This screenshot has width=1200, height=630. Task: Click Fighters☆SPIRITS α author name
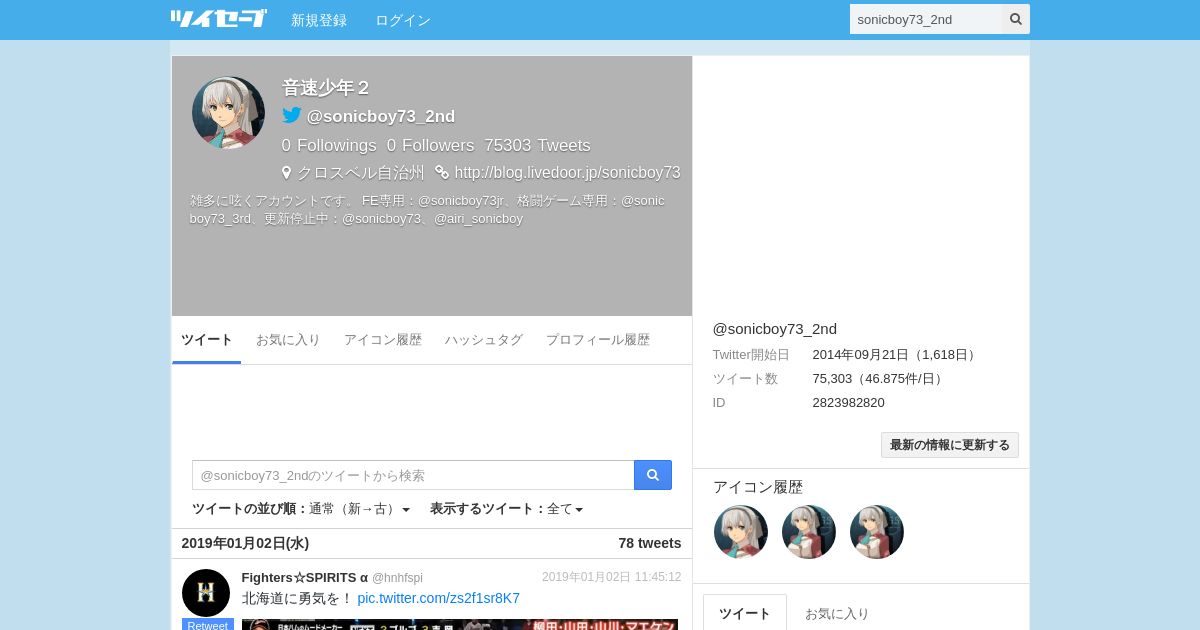[305, 577]
